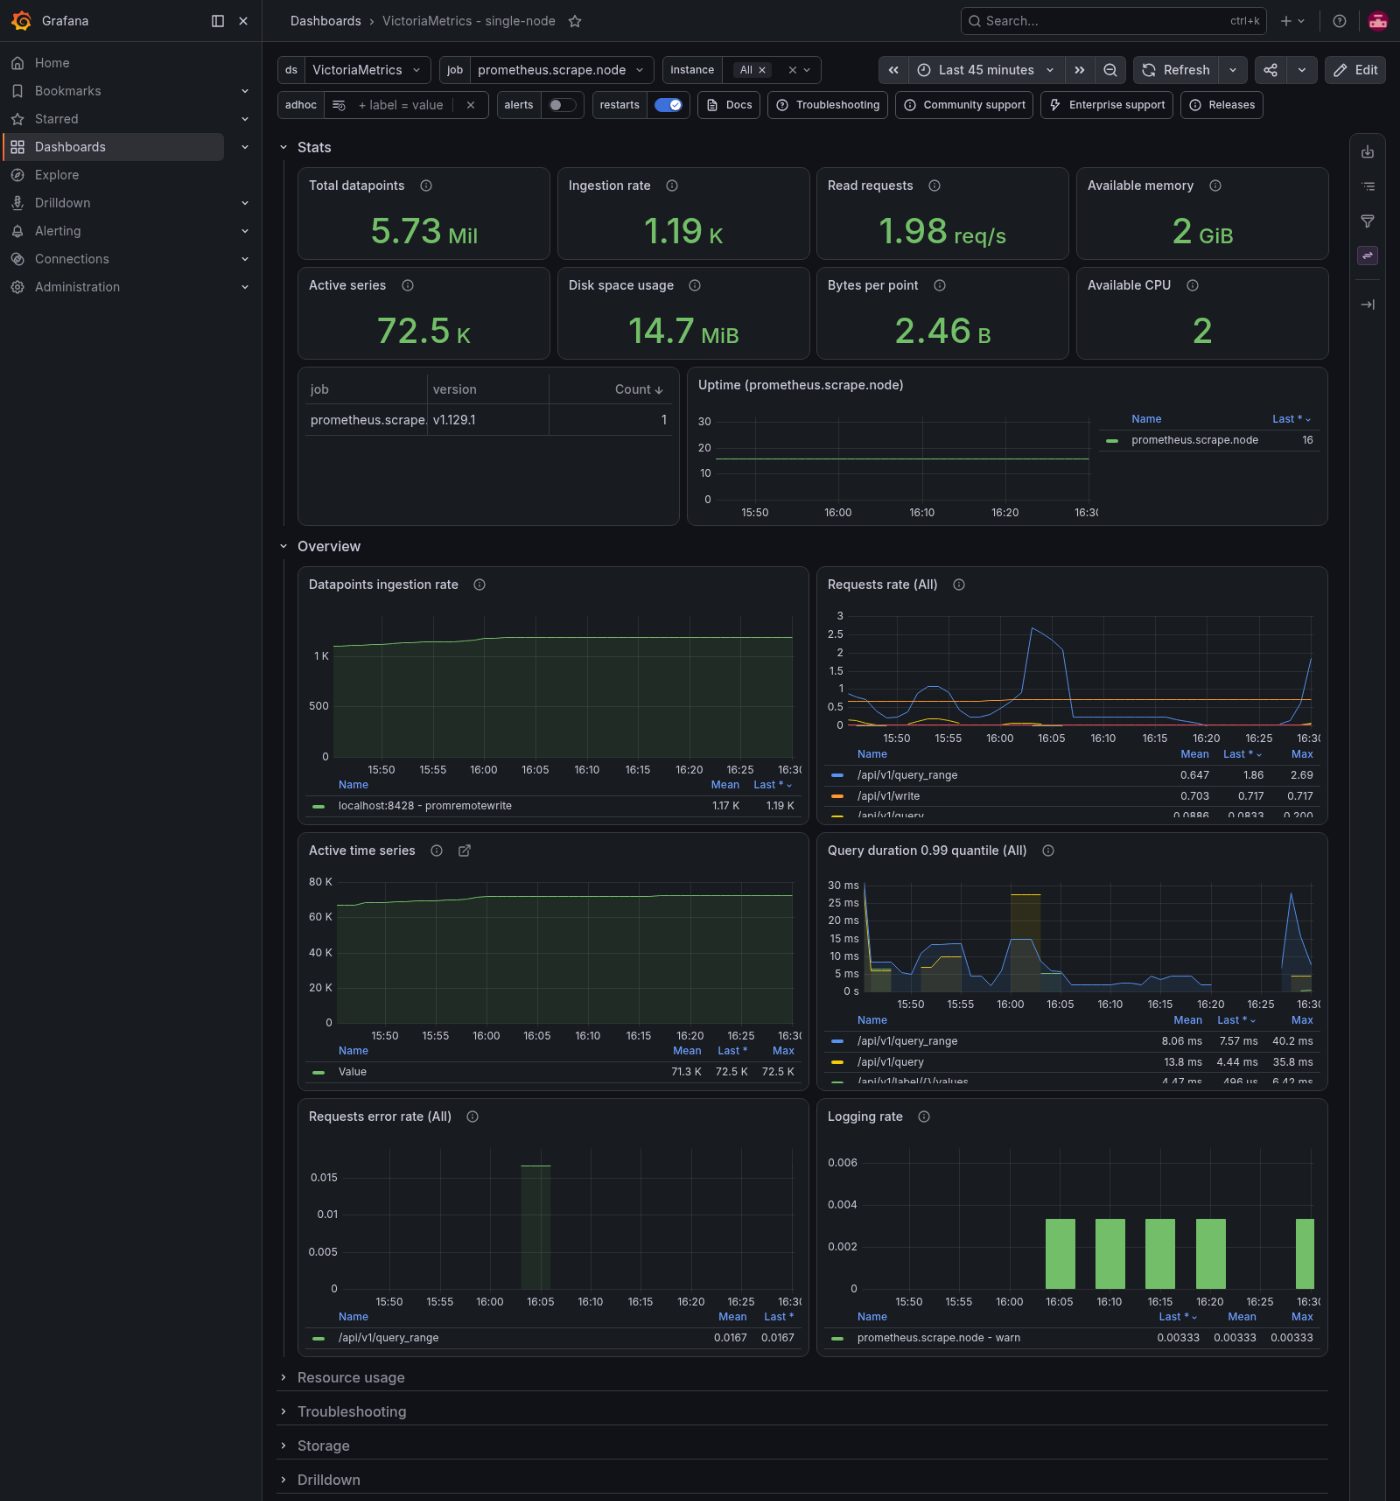Show info for Available memory panel

[x=1215, y=186]
